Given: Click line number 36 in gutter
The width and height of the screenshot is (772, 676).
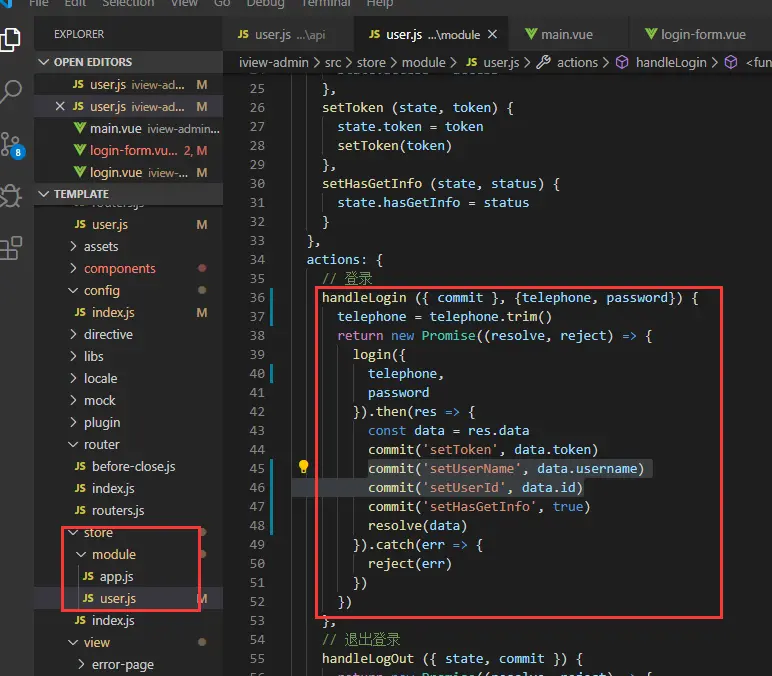Looking at the screenshot, I should [x=257, y=297].
